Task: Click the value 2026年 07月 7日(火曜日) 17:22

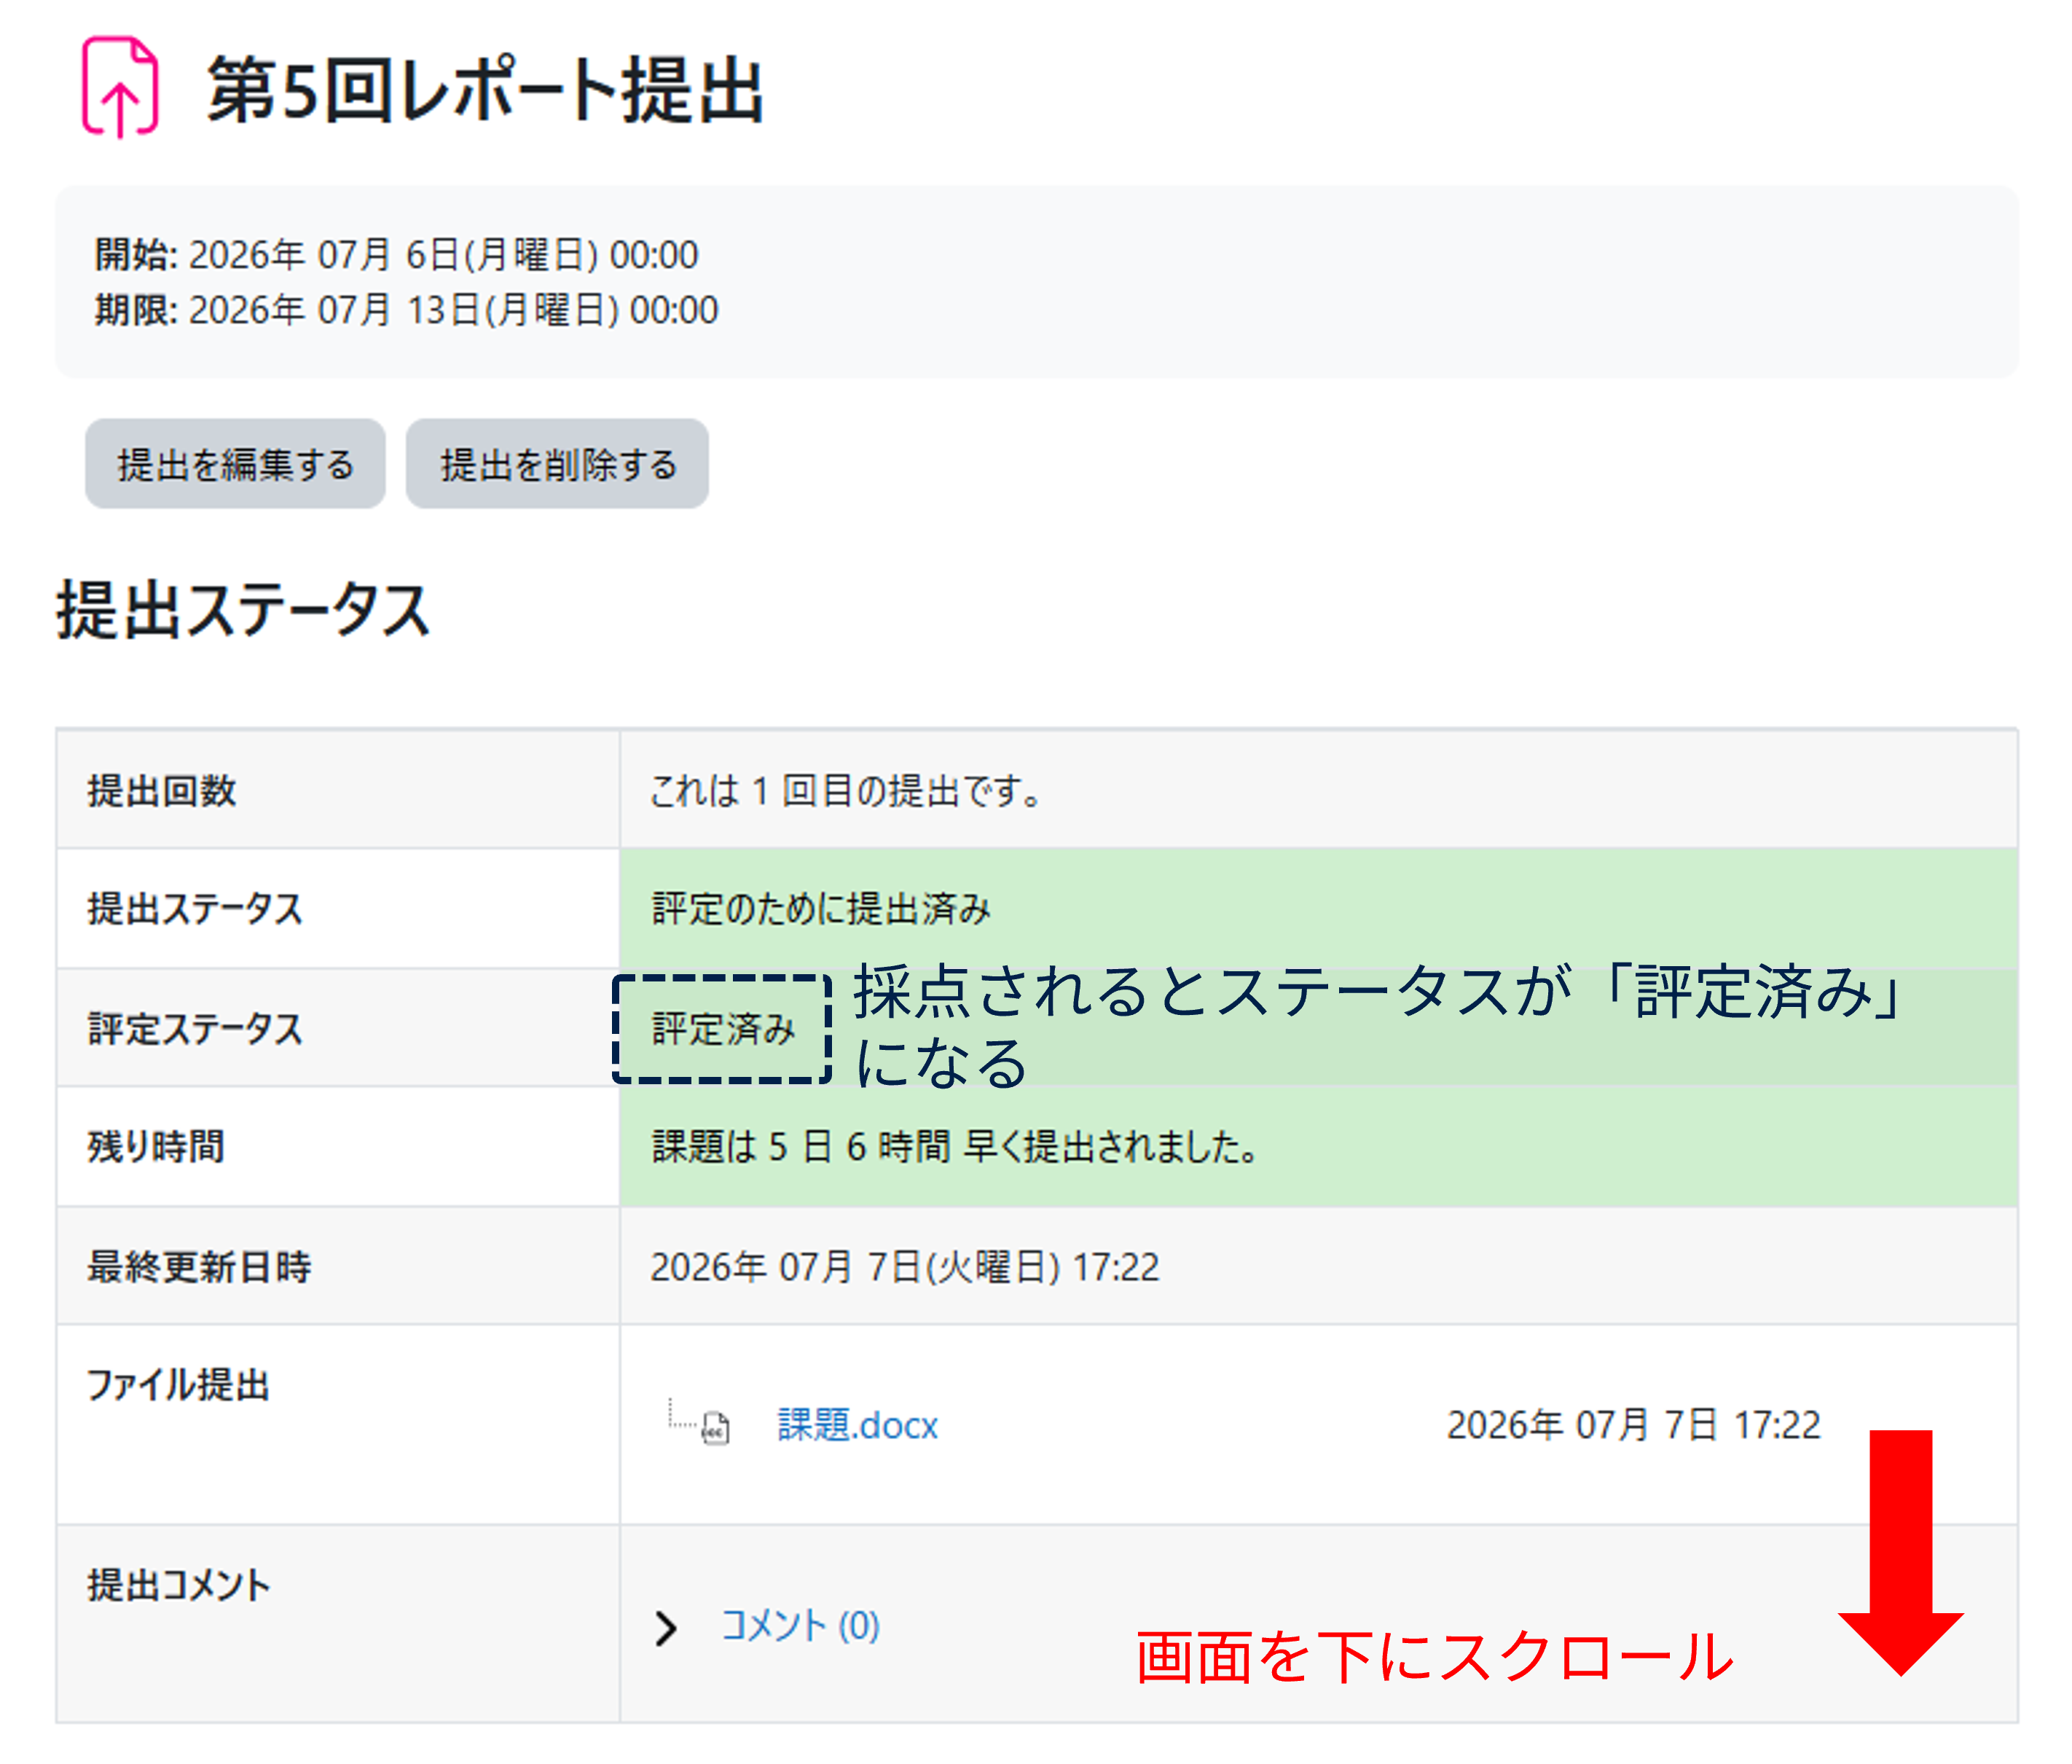Action: 905,1266
